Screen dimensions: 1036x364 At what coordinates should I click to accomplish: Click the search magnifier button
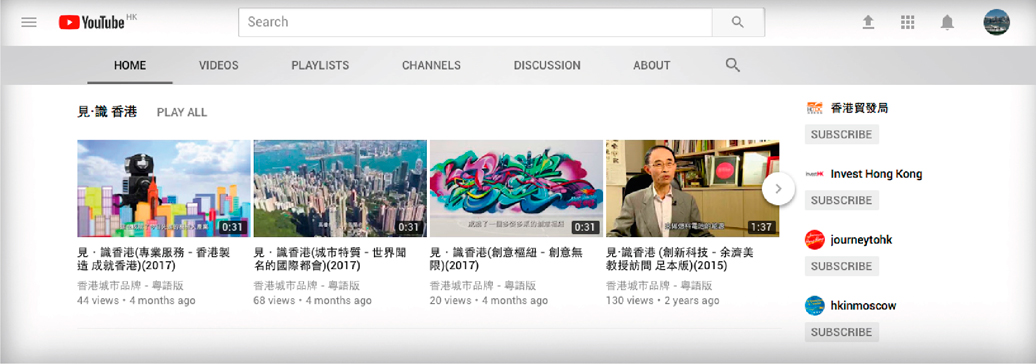click(x=738, y=22)
